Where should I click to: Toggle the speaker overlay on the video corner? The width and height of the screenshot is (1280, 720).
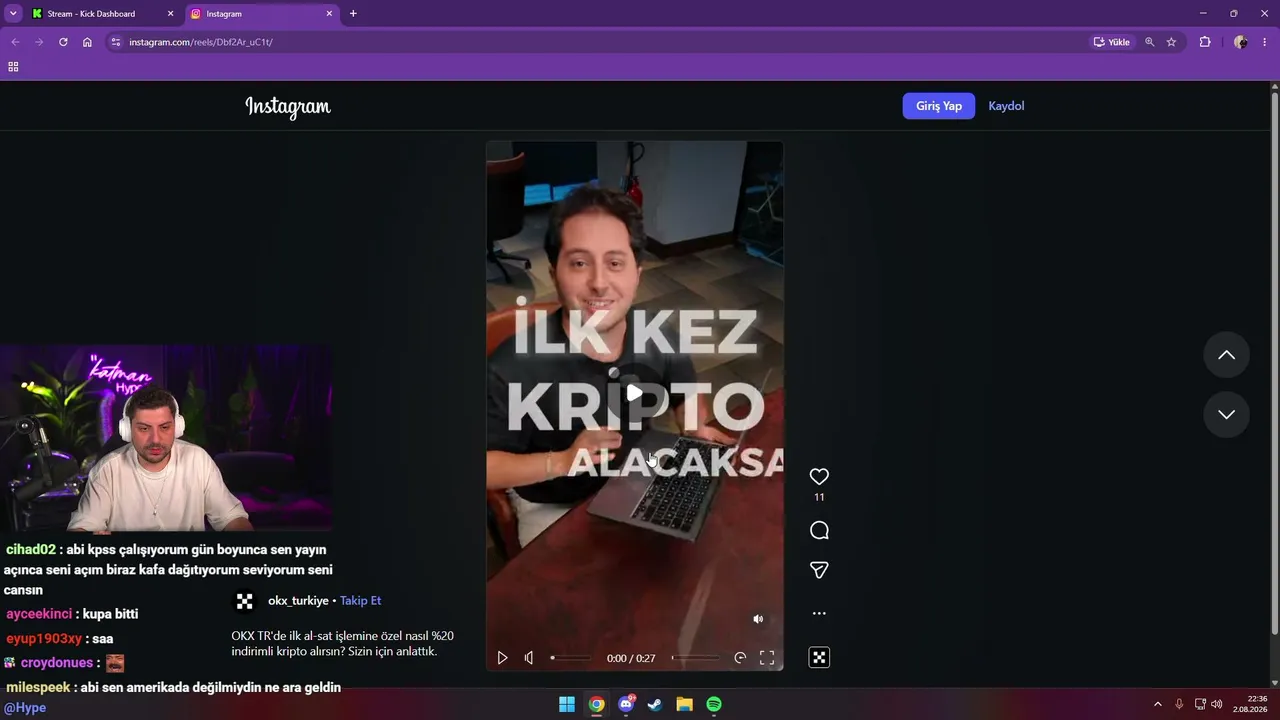tap(758, 619)
